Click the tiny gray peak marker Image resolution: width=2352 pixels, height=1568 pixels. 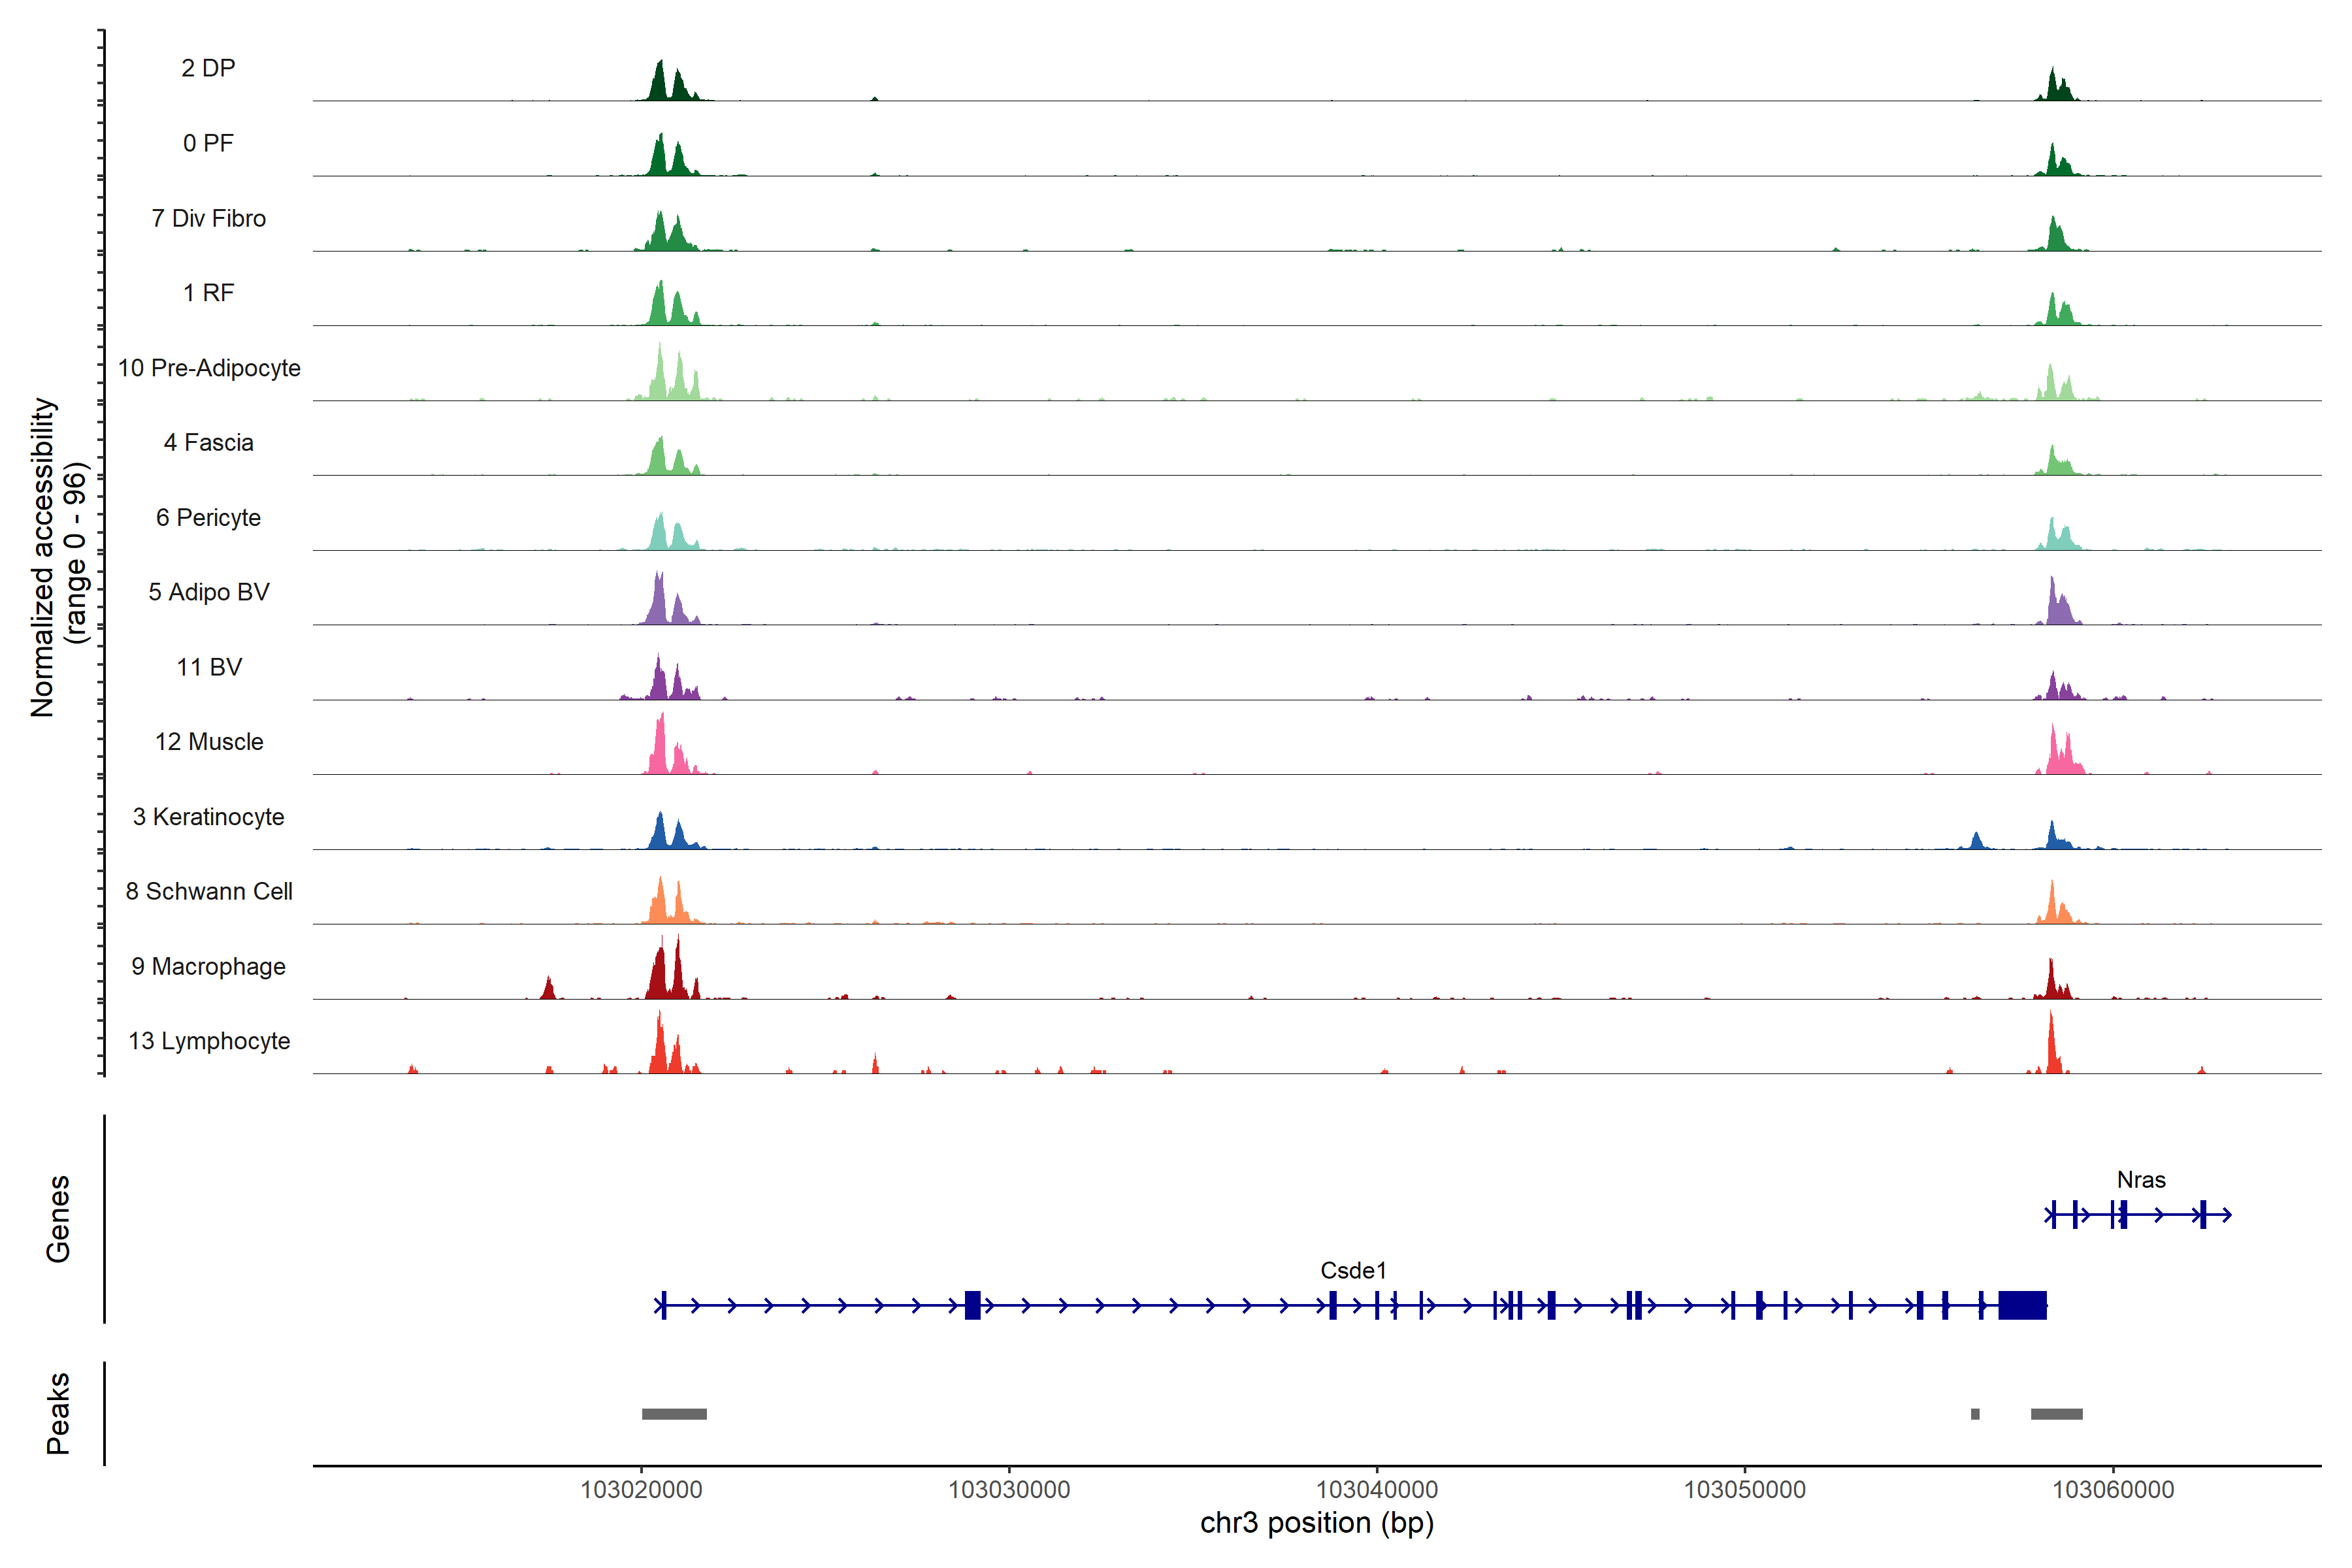click(x=1975, y=1414)
